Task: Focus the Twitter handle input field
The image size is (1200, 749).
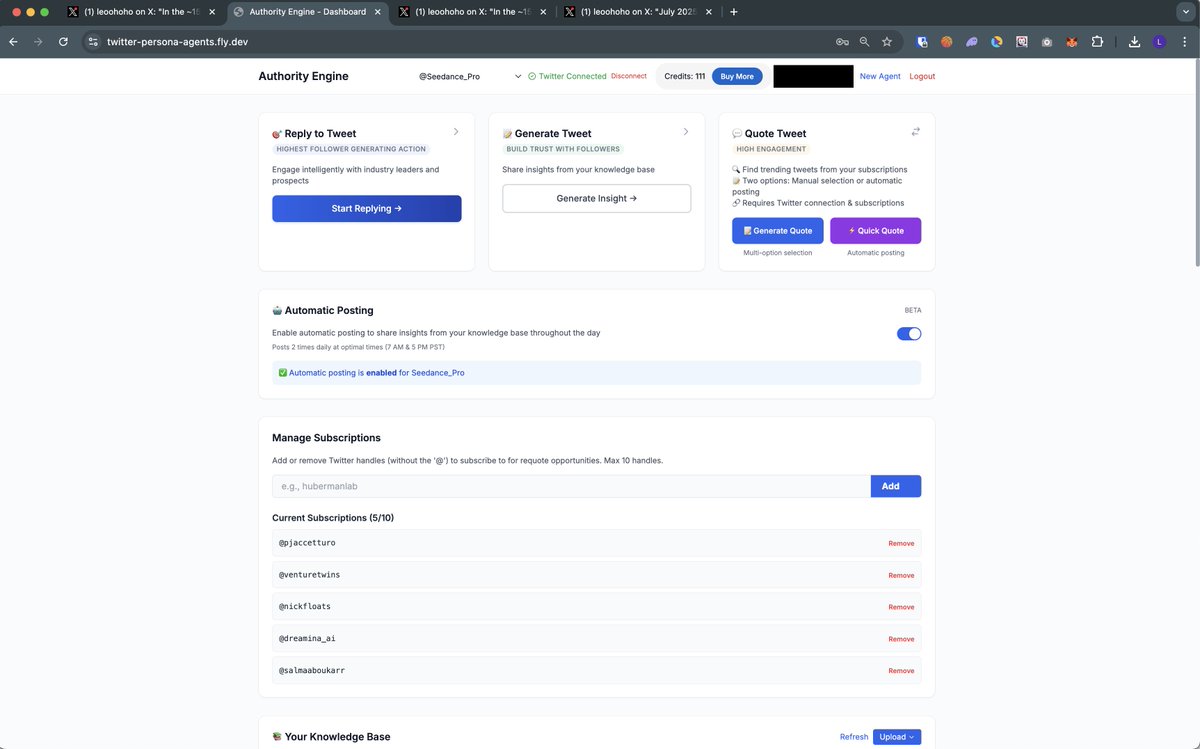Action: [x=571, y=486]
